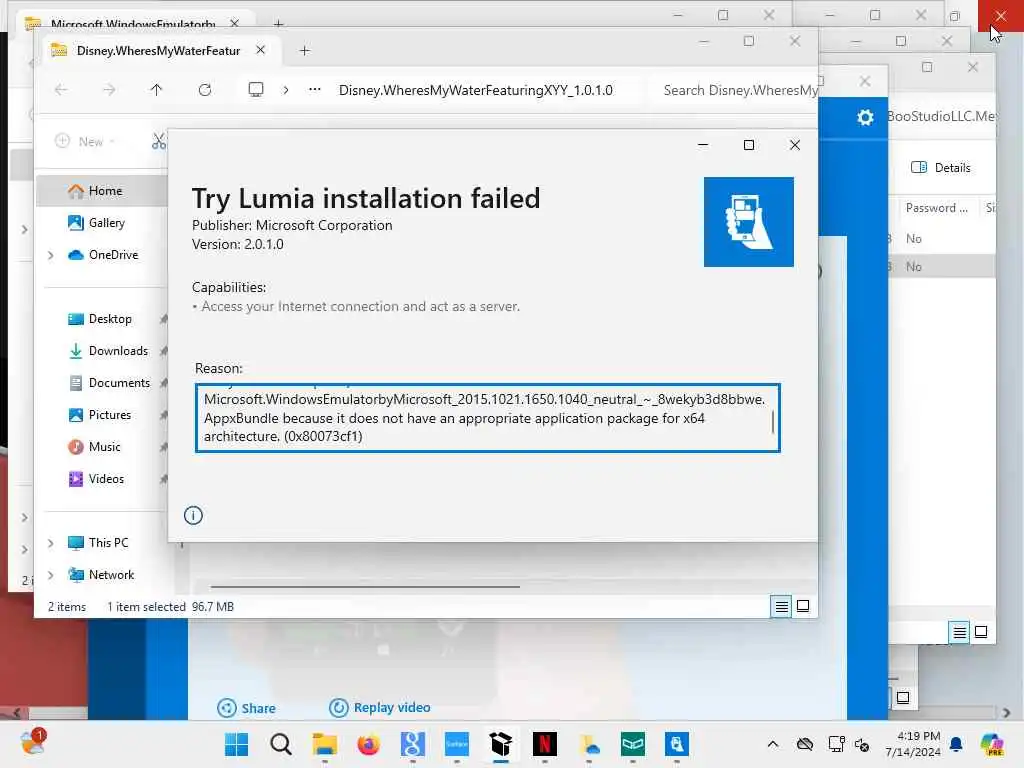
Task: Open the Google app on taskbar
Action: coord(413,744)
